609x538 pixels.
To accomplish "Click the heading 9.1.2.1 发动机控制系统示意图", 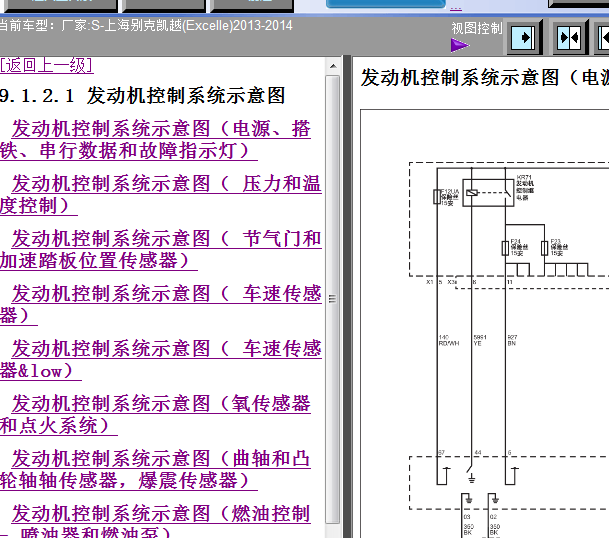I will click(143, 96).
